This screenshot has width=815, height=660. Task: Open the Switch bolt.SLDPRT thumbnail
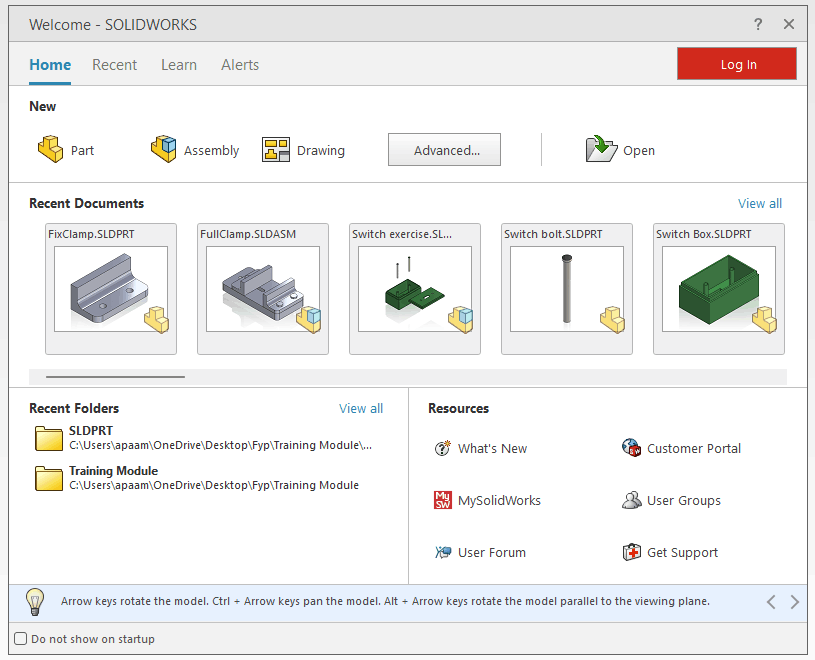click(567, 289)
